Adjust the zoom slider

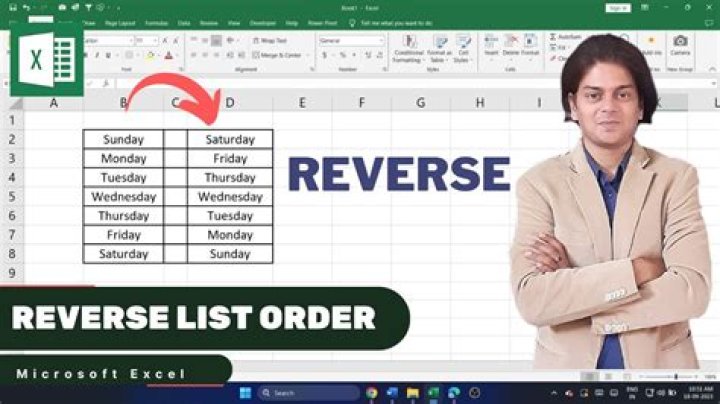(x=676, y=377)
